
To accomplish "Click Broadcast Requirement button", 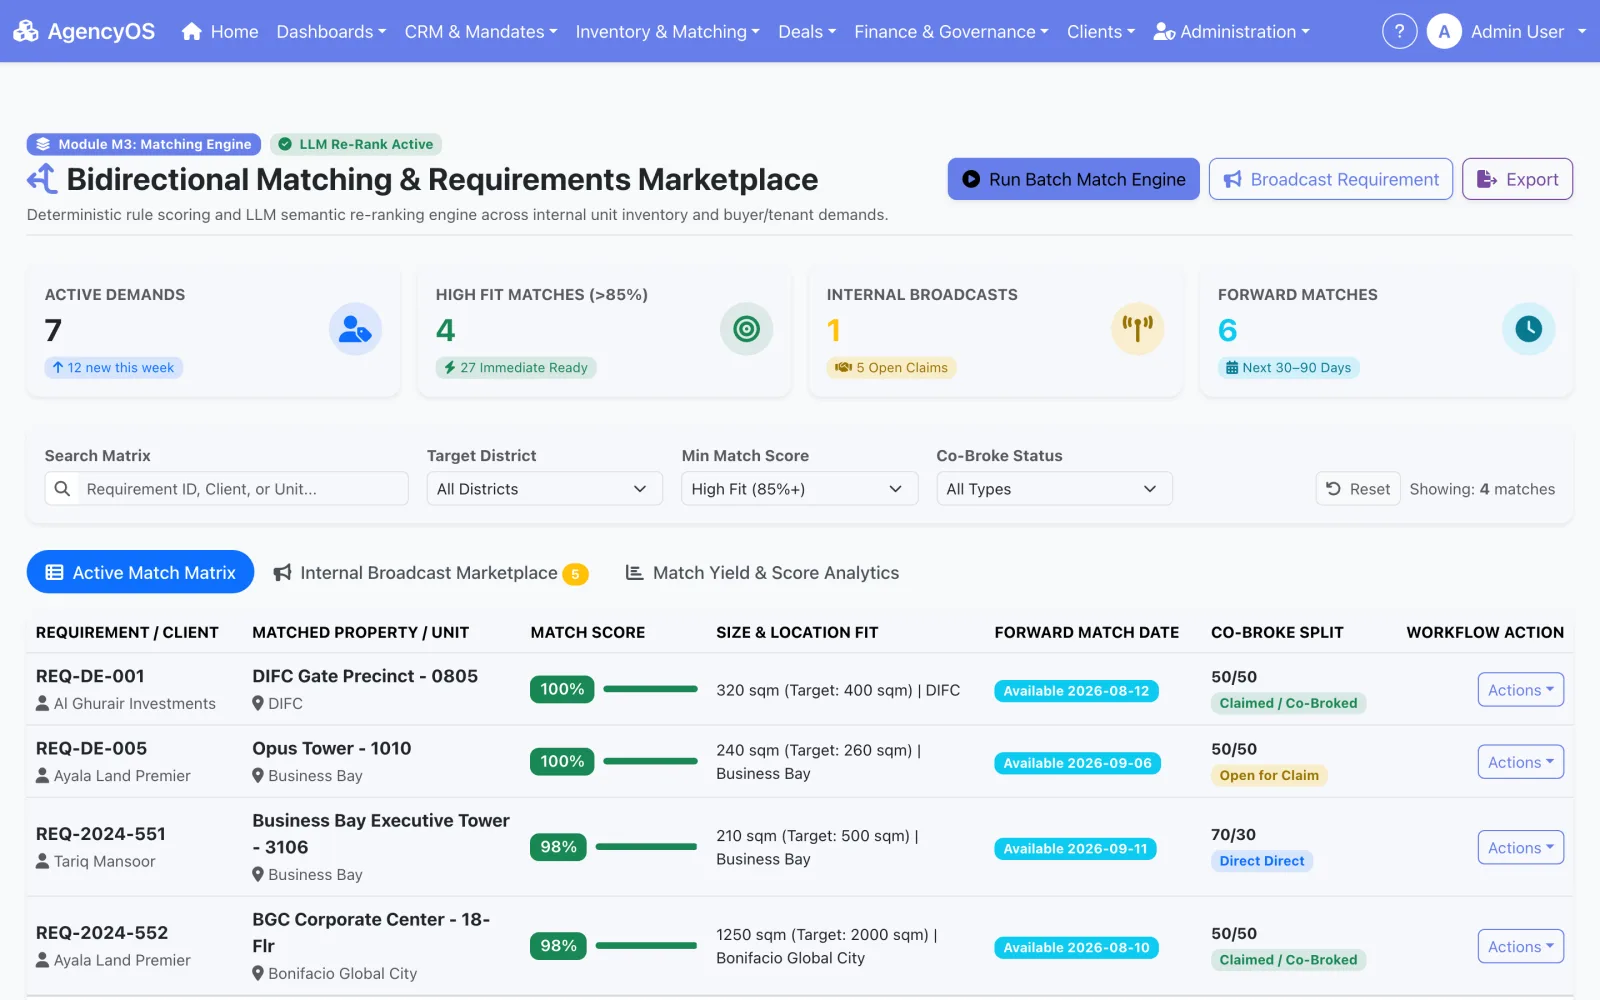I will [1330, 179].
